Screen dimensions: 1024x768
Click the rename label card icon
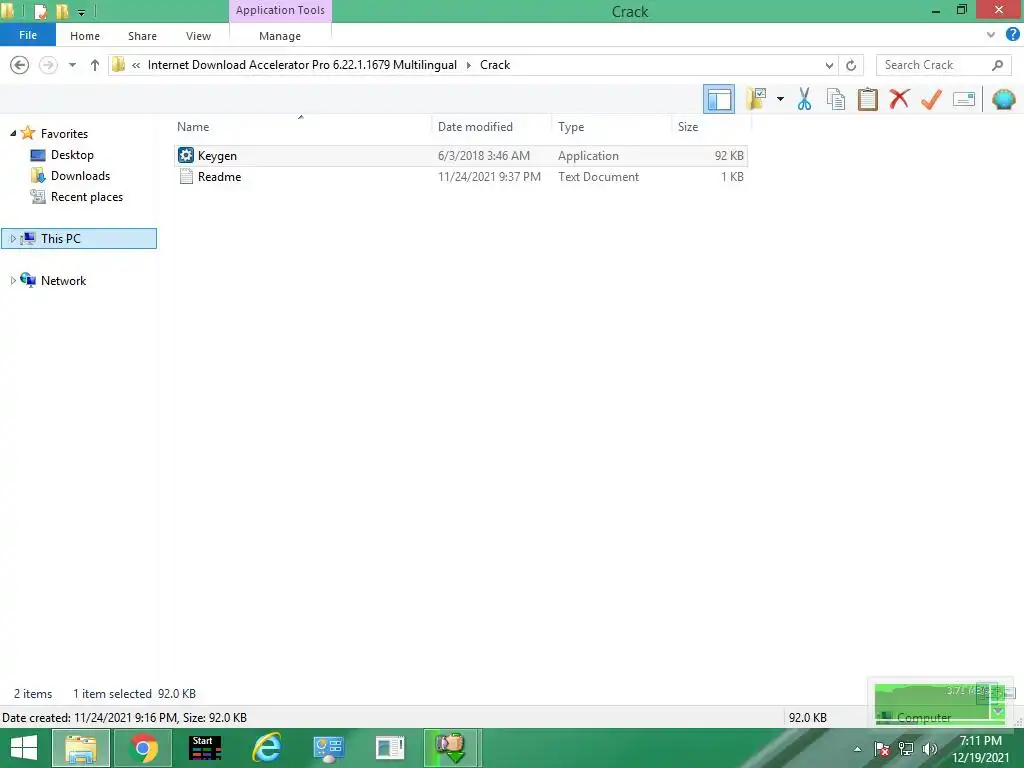click(963, 99)
